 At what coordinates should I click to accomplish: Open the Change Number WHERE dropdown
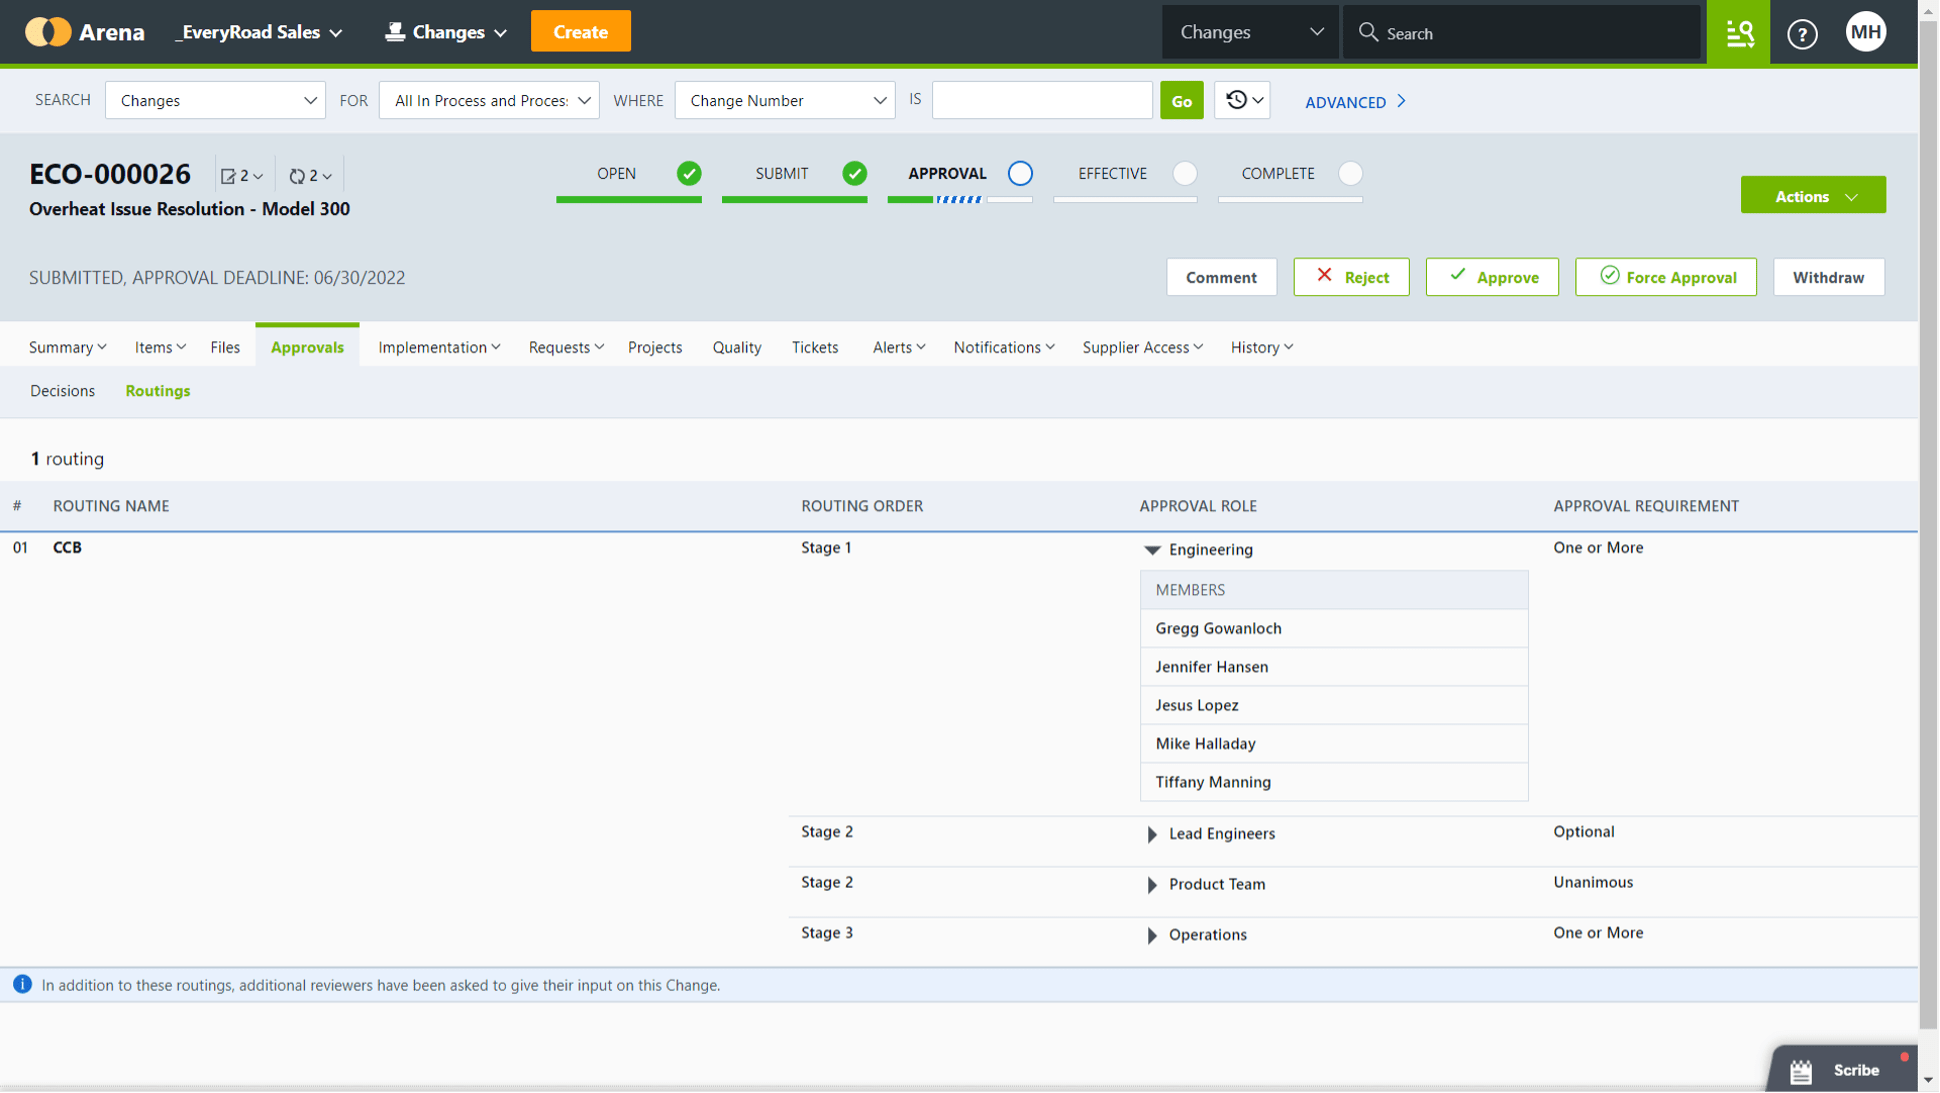click(784, 100)
